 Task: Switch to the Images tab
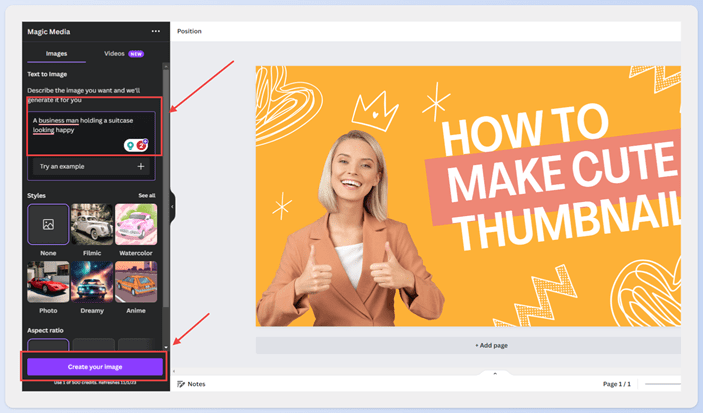pos(56,53)
